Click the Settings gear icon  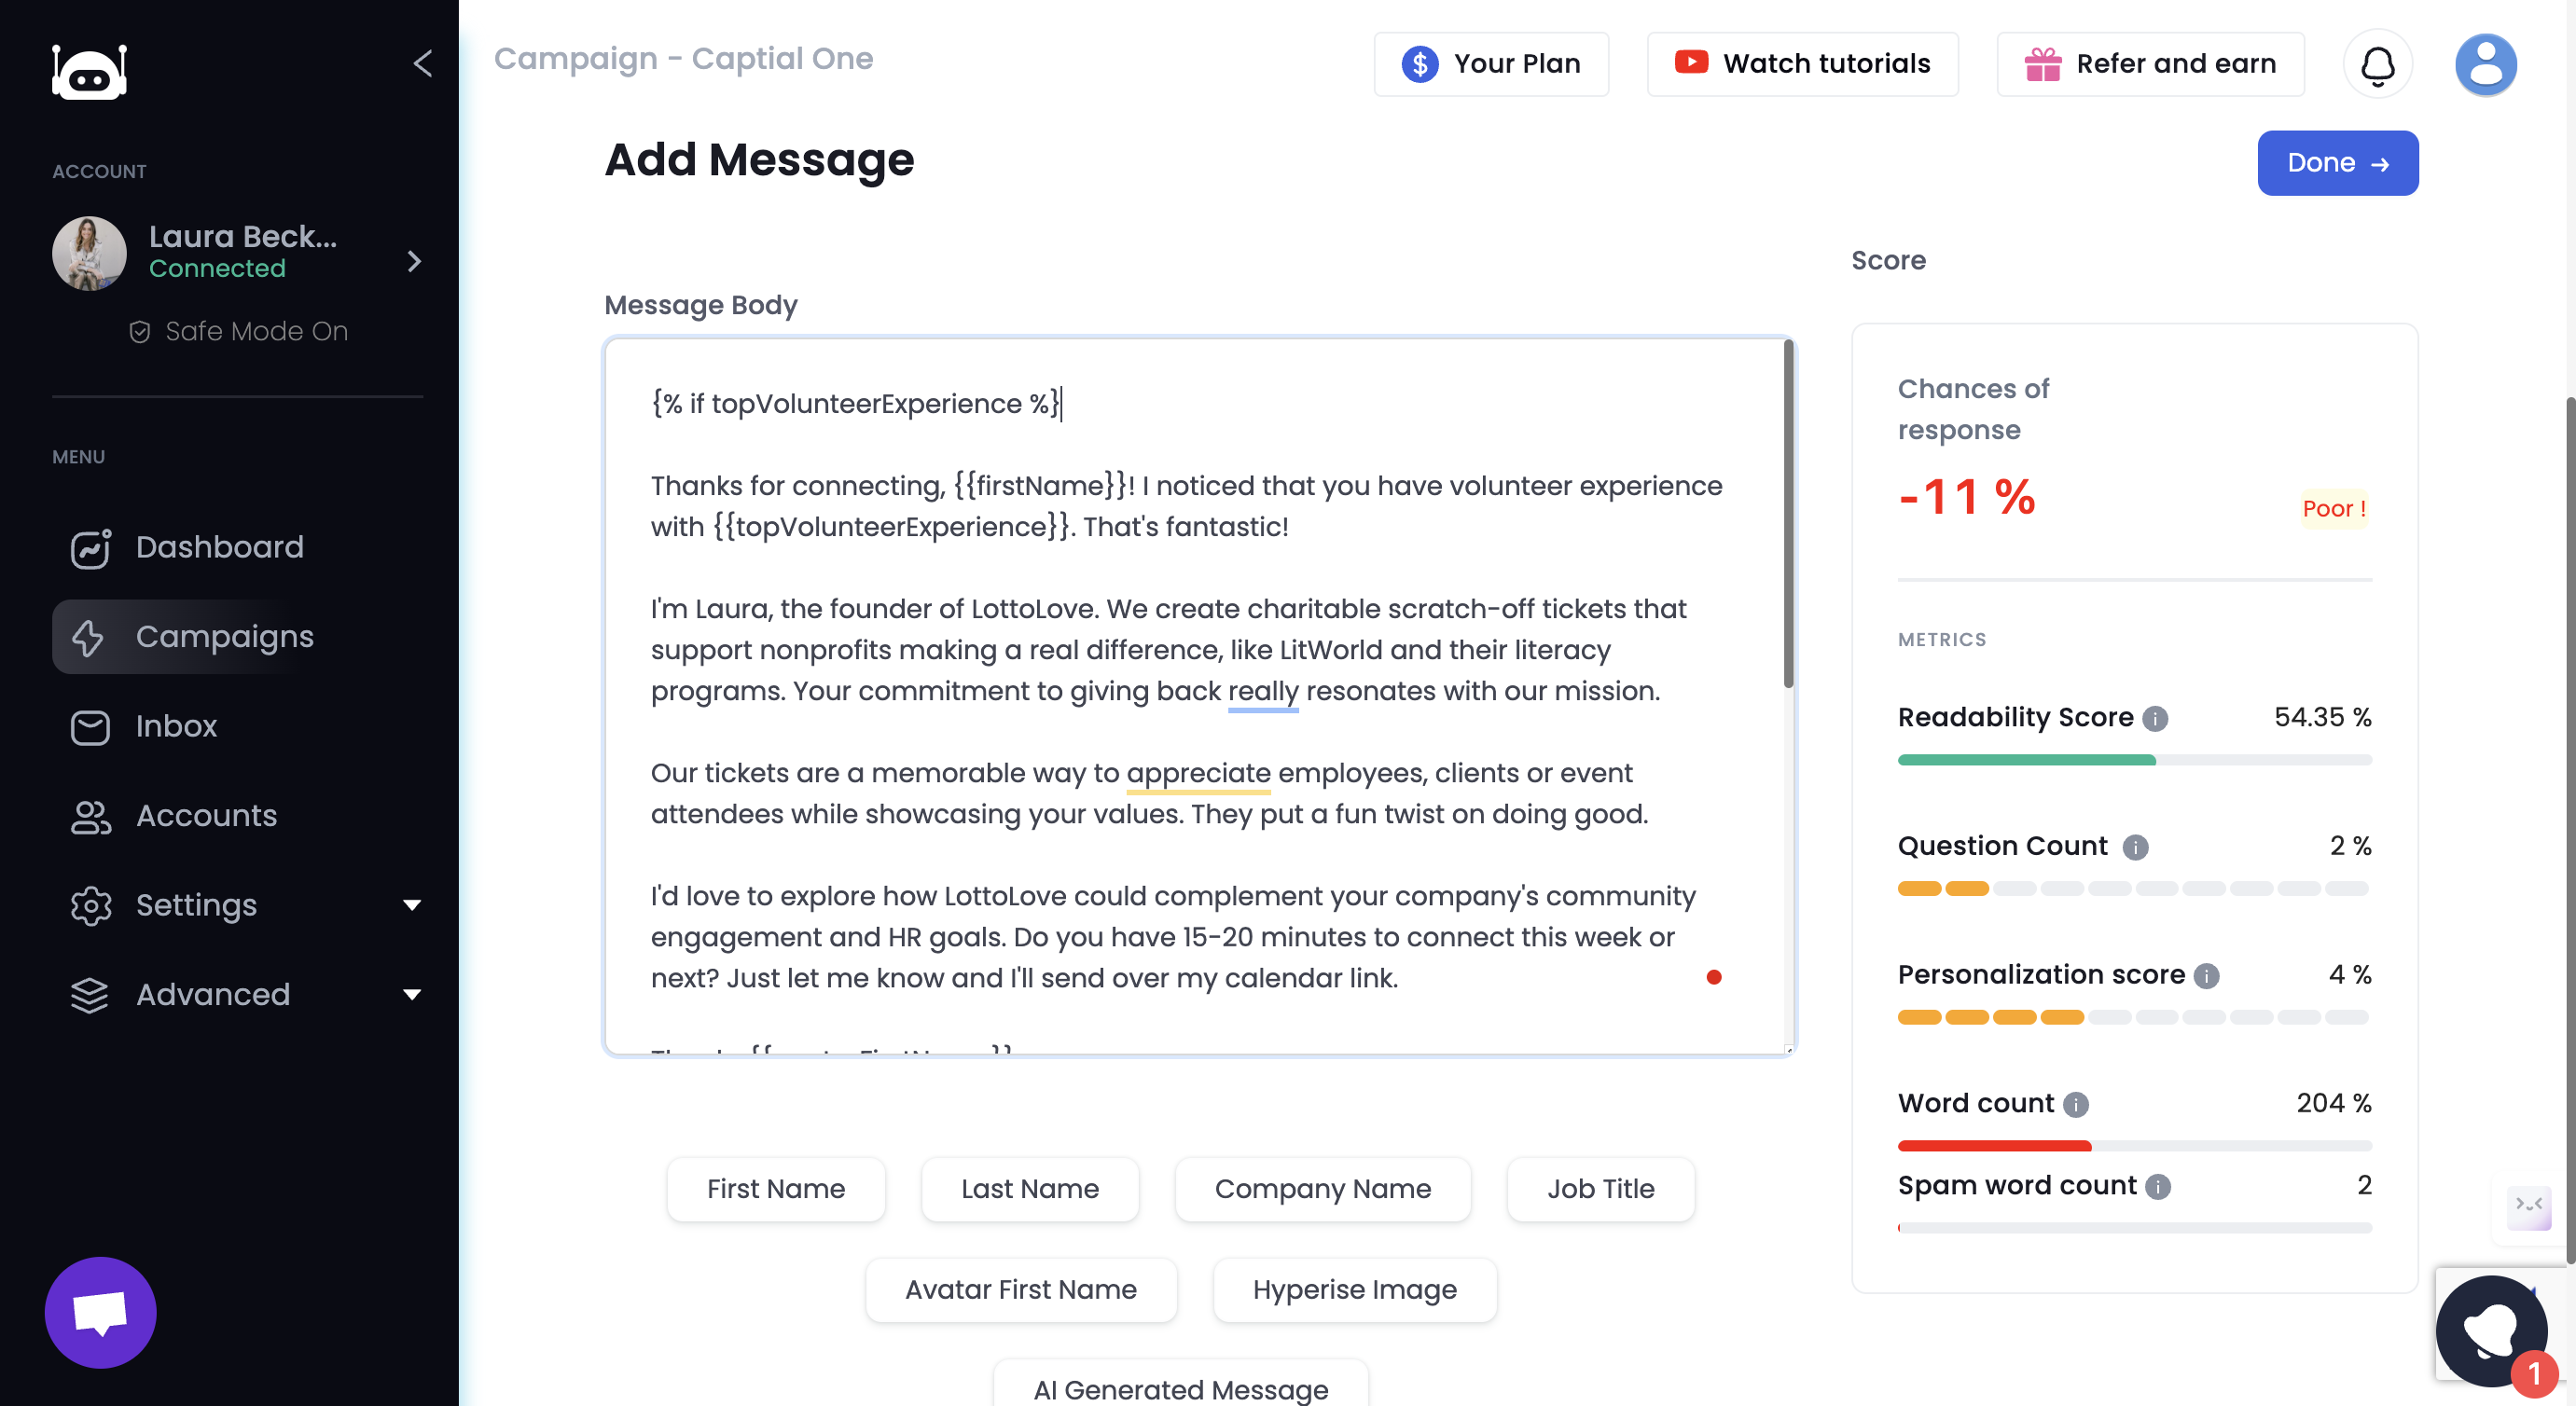[91, 906]
